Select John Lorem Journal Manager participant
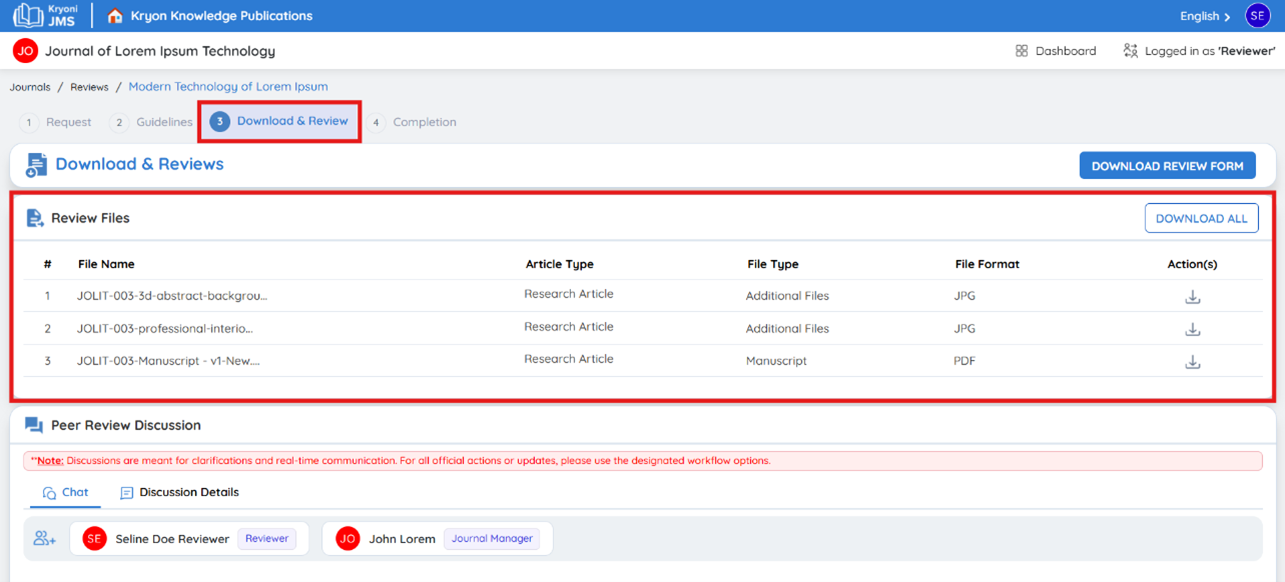 point(437,539)
